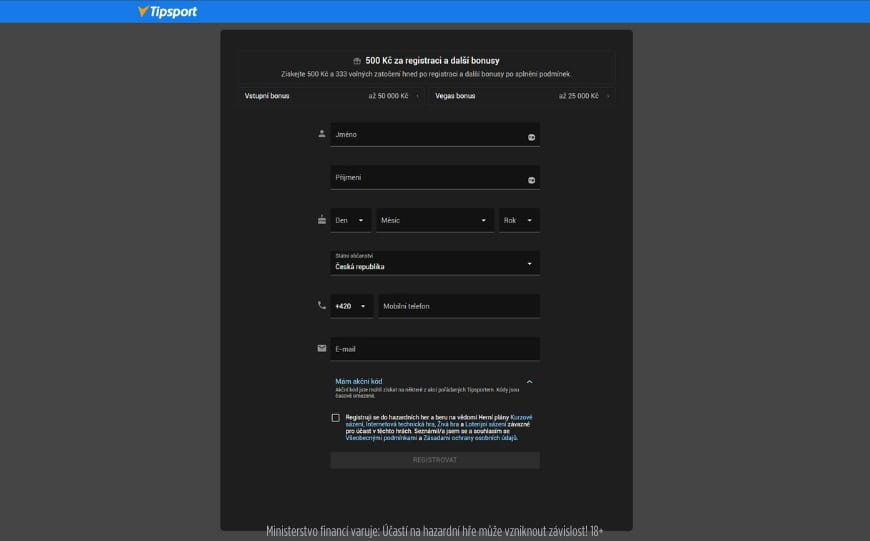This screenshot has height=541, width=870.
Task: Open the Státní občanství dropdown
Action: click(435, 263)
